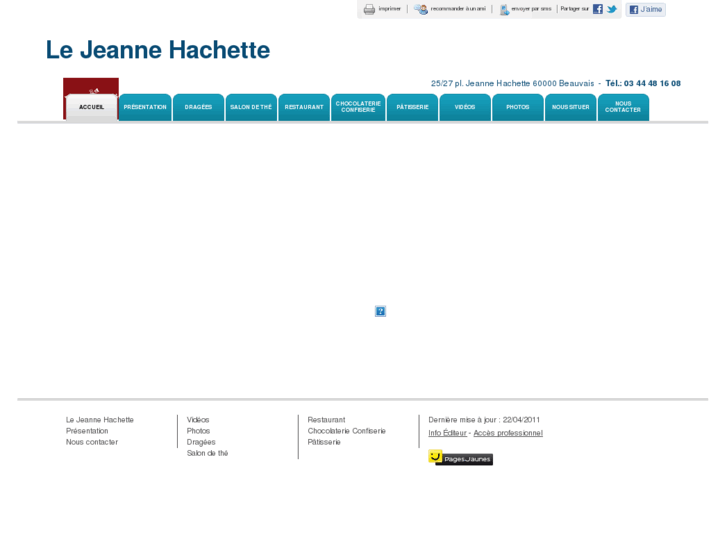The image size is (727, 545).
Task: Click envoyer par sms link
Action: click(531, 9)
